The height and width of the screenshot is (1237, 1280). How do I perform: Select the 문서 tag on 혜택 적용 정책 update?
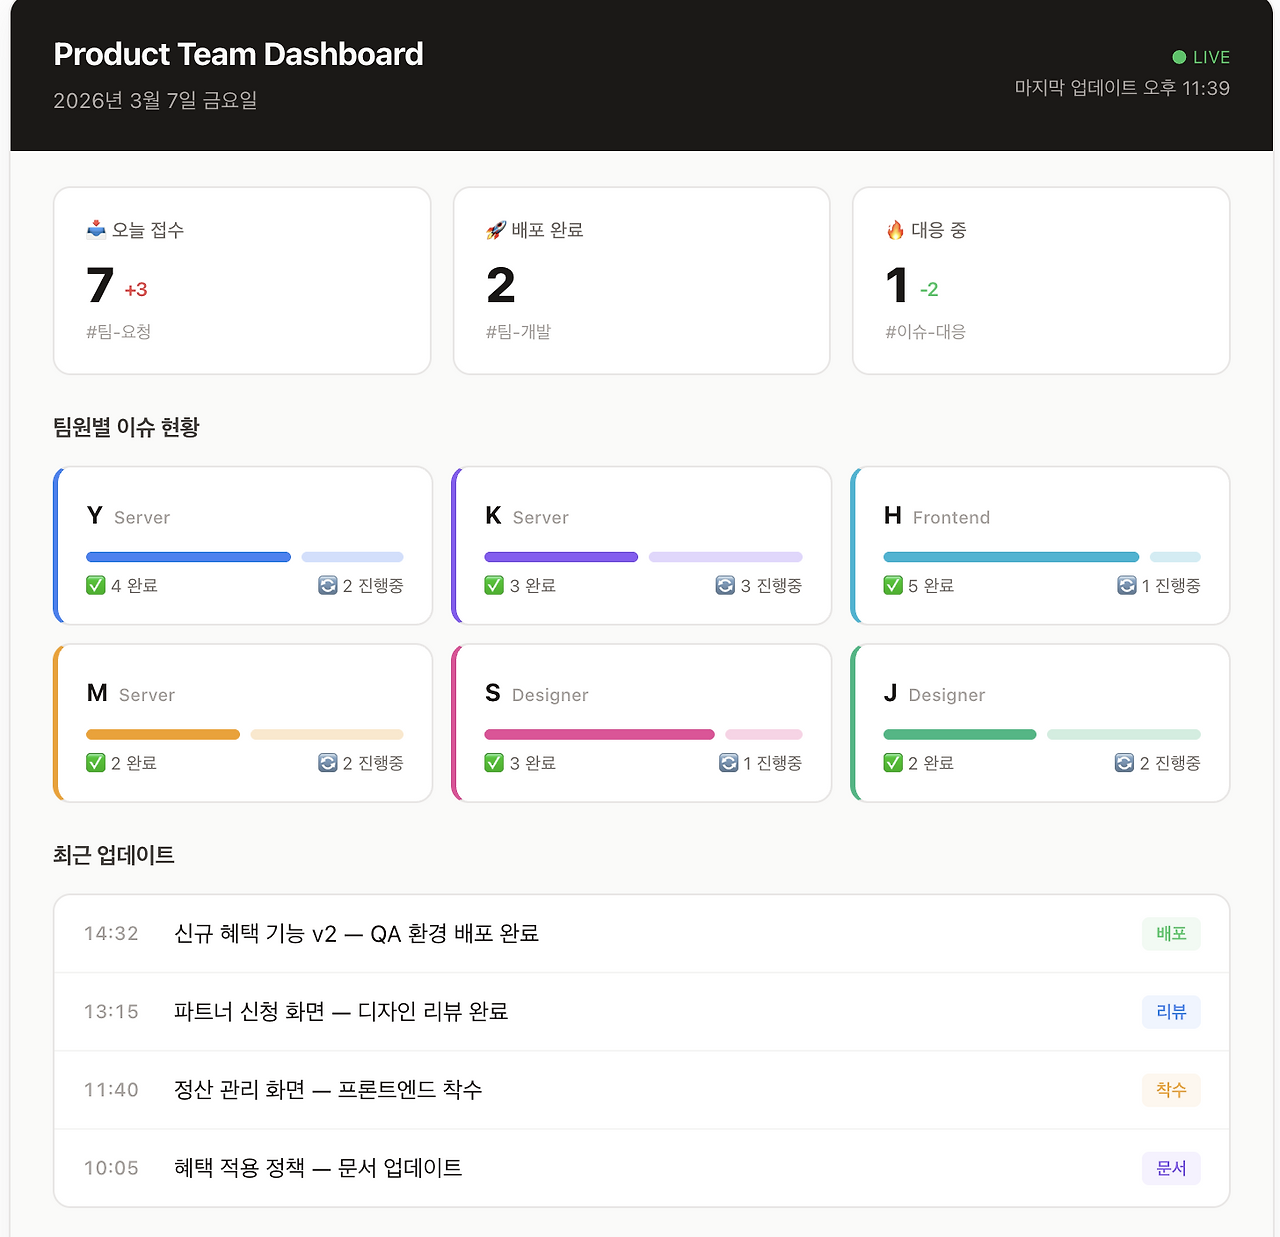click(x=1171, y=1168)
